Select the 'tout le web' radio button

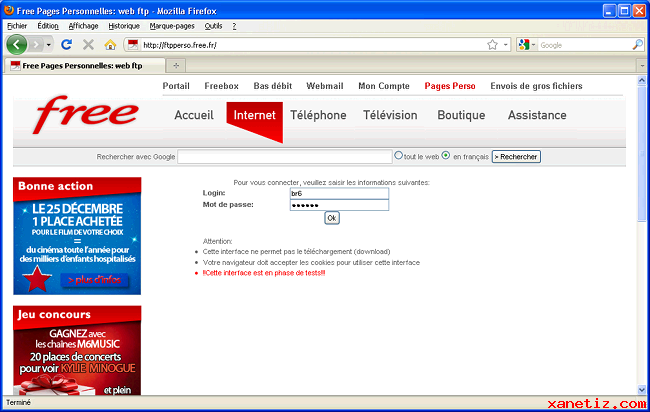pyautogui.click(x=398, y=155)
